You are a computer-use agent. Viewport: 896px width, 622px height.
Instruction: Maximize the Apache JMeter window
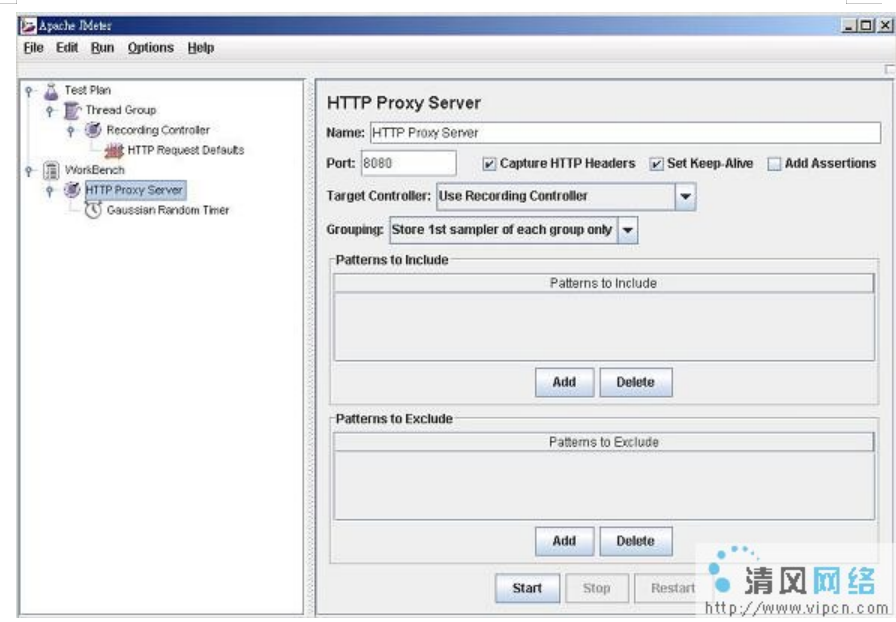[x=867, y=26]
